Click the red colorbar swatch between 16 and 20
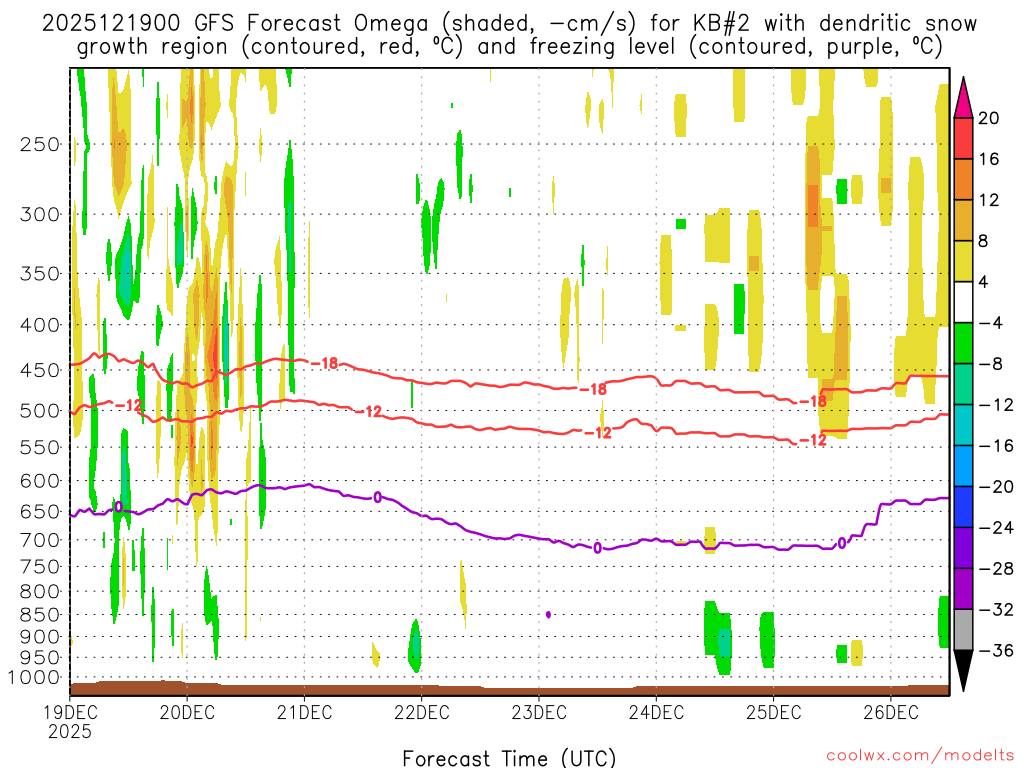This screenshot has height=768, width=1024. pyautogui.click(x=963, y=138)
